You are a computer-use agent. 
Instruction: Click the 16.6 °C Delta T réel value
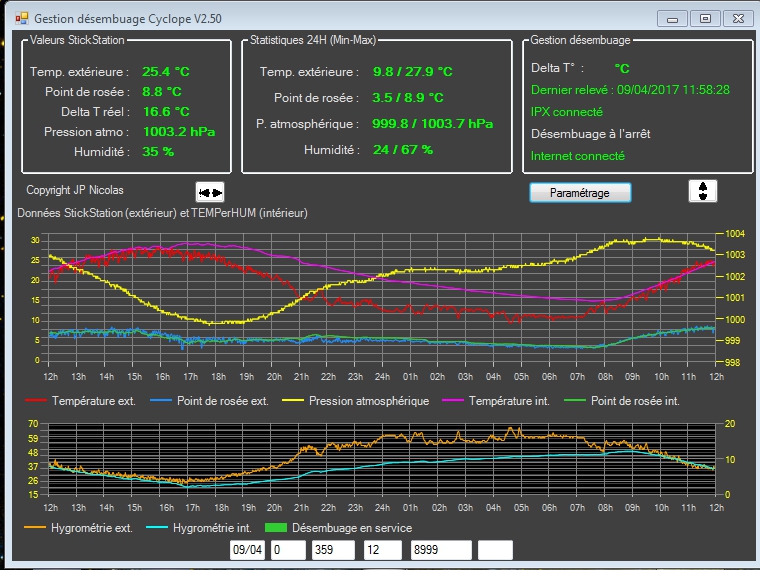coord(166,111)
